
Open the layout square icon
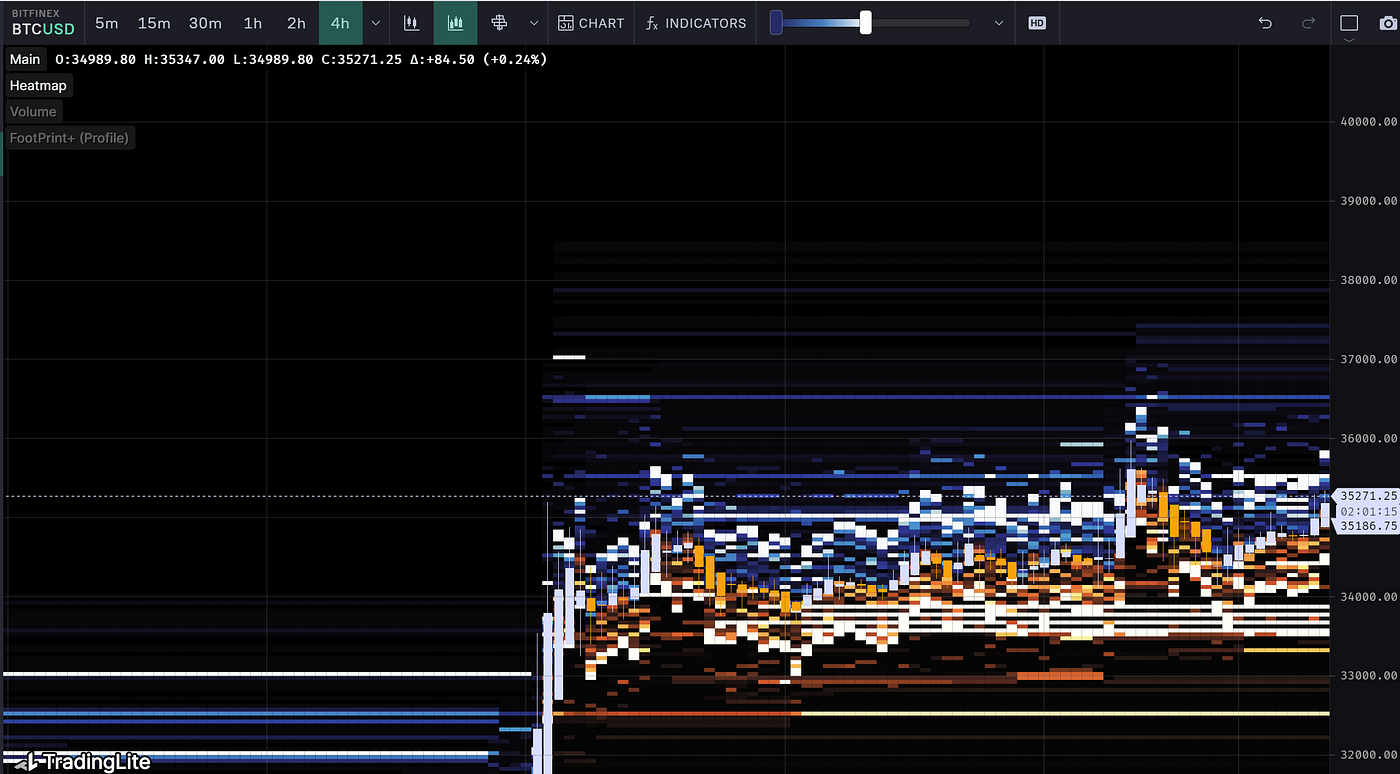point(1349,23)
